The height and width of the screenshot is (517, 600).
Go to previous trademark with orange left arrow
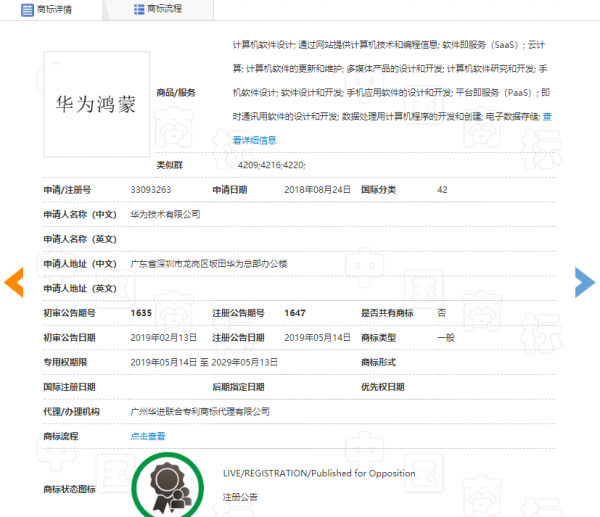click(14, 283)
